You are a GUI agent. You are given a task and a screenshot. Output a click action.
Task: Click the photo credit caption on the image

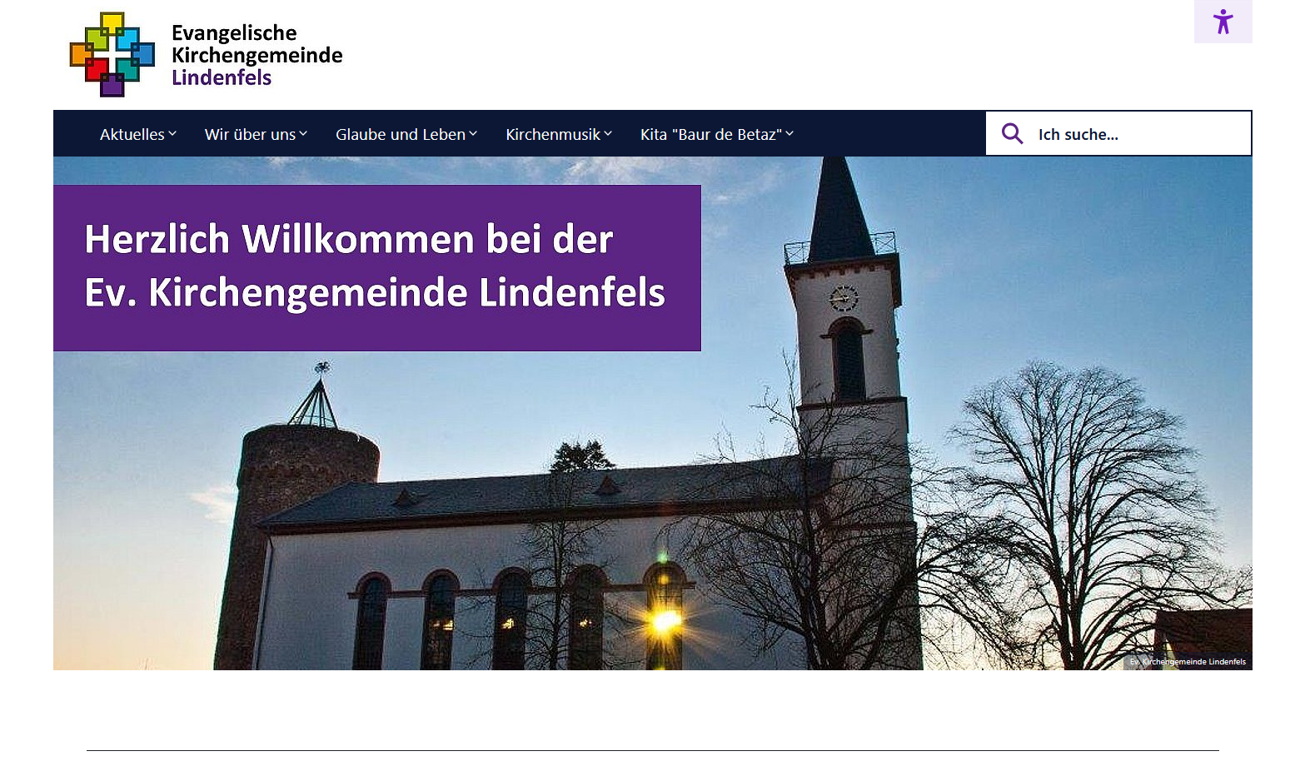point(1187,662)
